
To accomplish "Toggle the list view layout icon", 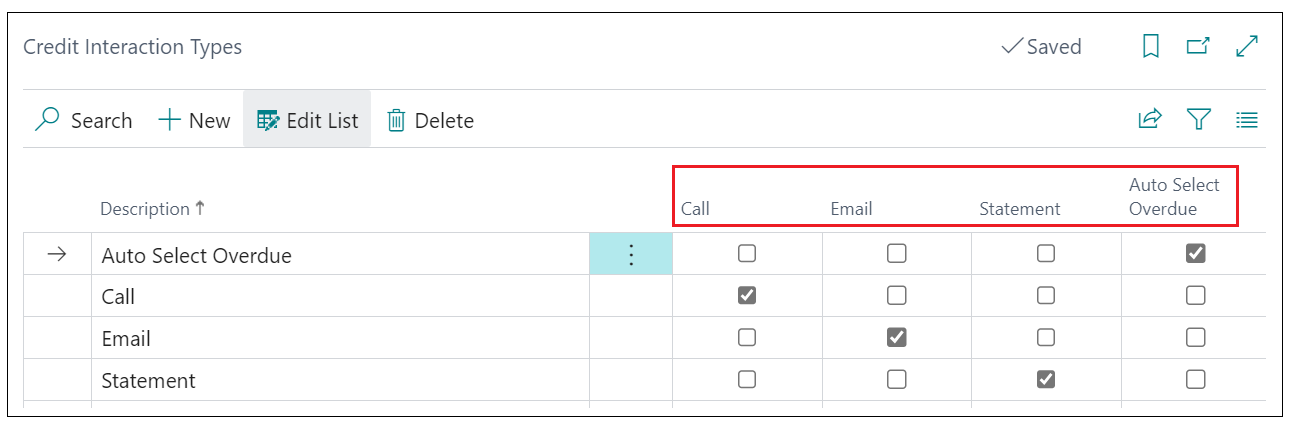I will coord(1246,120).
